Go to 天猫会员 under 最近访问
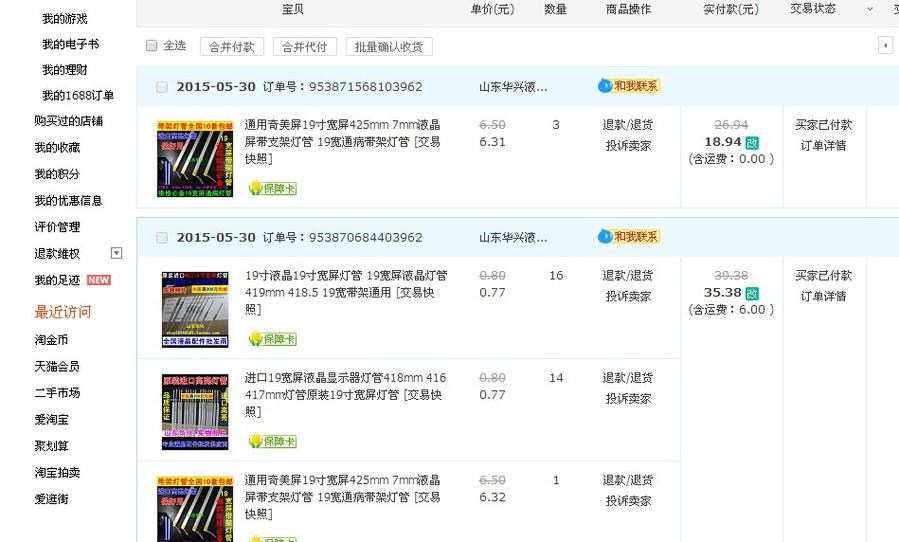899x542 pixels. click(x=57, y=366)
